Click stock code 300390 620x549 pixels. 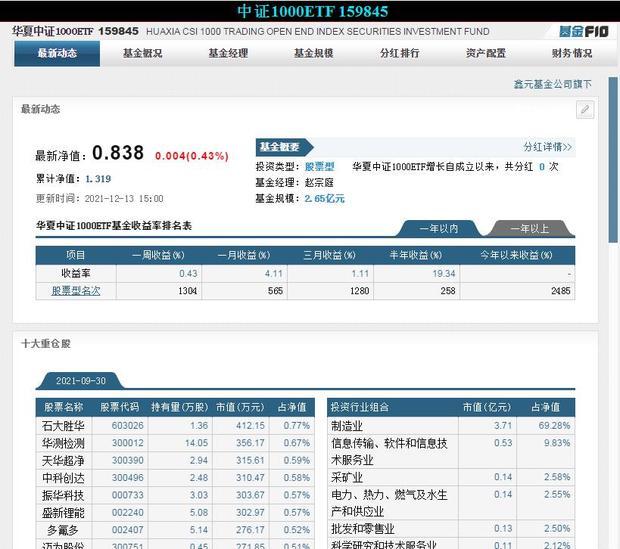(x=127, y=460)
